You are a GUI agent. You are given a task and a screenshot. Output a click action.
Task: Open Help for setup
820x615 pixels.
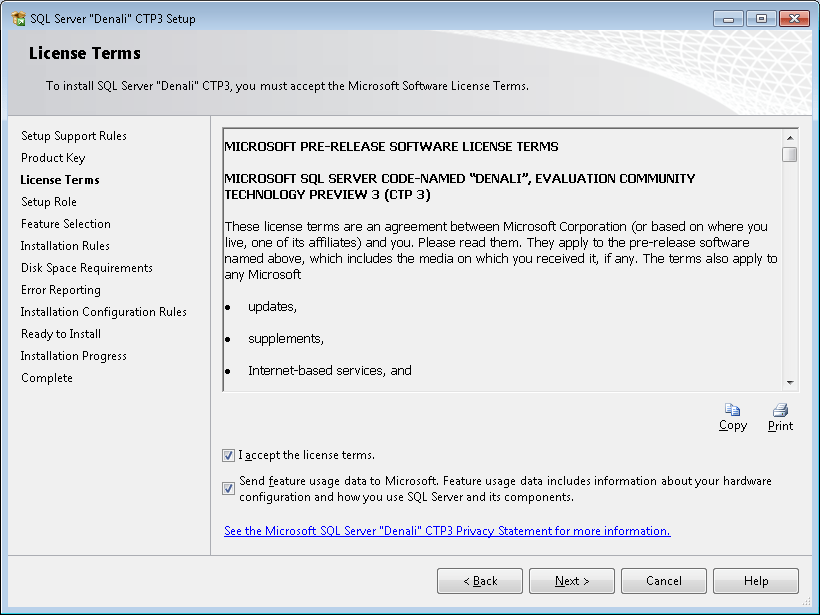point(756,581)
